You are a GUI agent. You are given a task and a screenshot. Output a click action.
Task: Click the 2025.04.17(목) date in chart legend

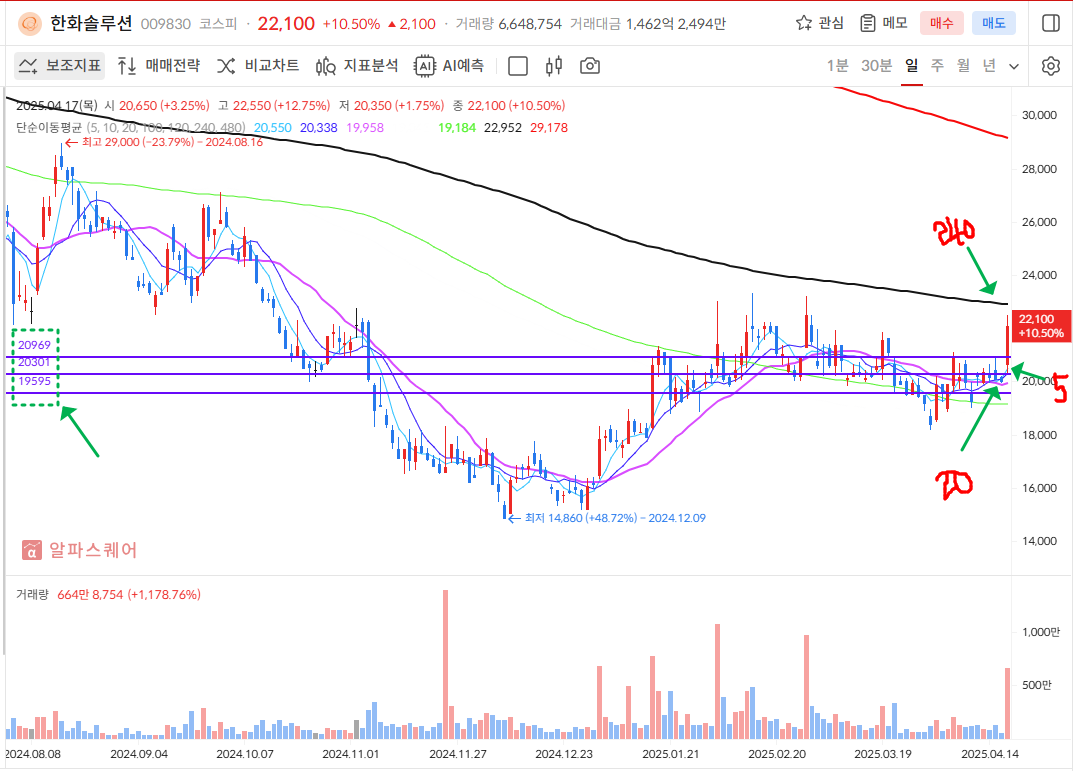click(x=57, y=105)
